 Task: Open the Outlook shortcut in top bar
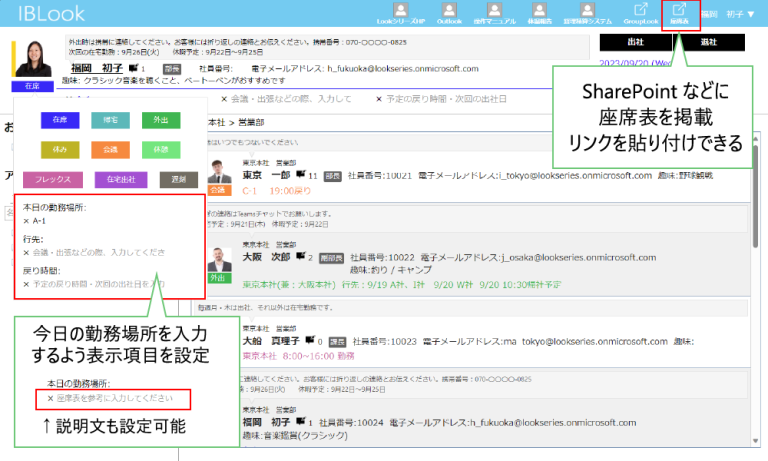pyautogui.click(x=449, y=13)
